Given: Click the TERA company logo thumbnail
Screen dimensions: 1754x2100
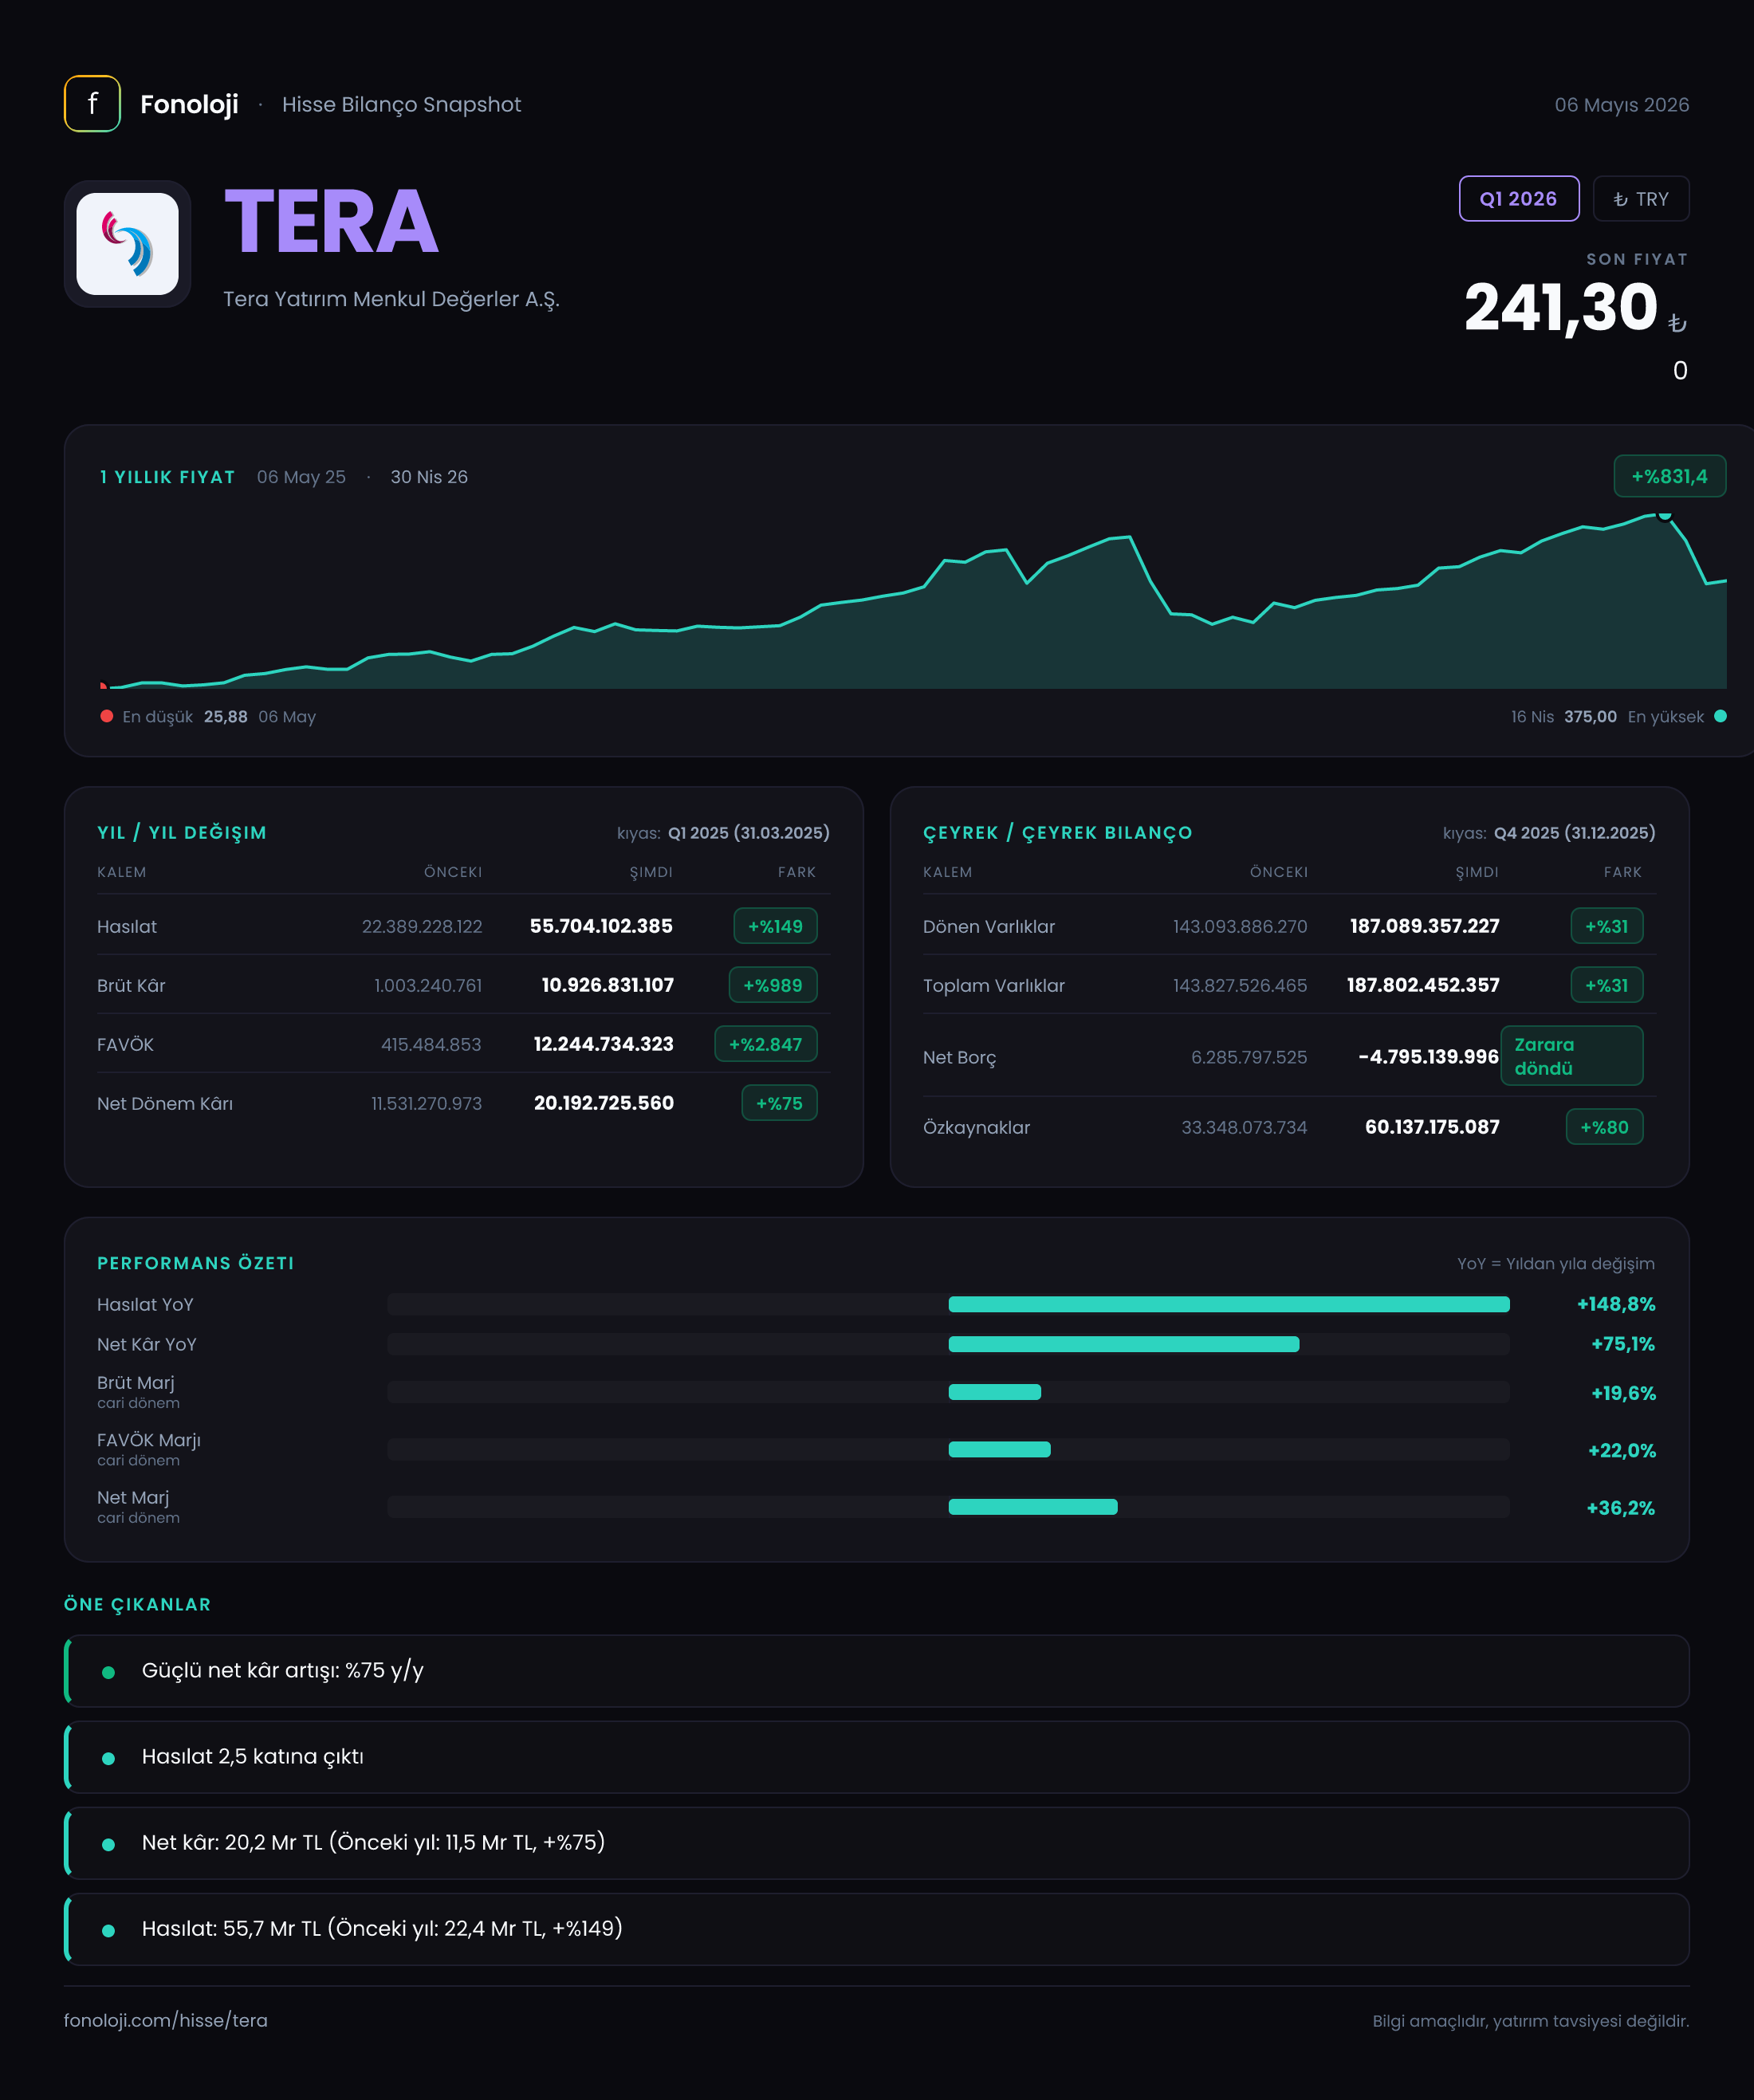Looking at the screenshot, I should (x=128, y=244).
